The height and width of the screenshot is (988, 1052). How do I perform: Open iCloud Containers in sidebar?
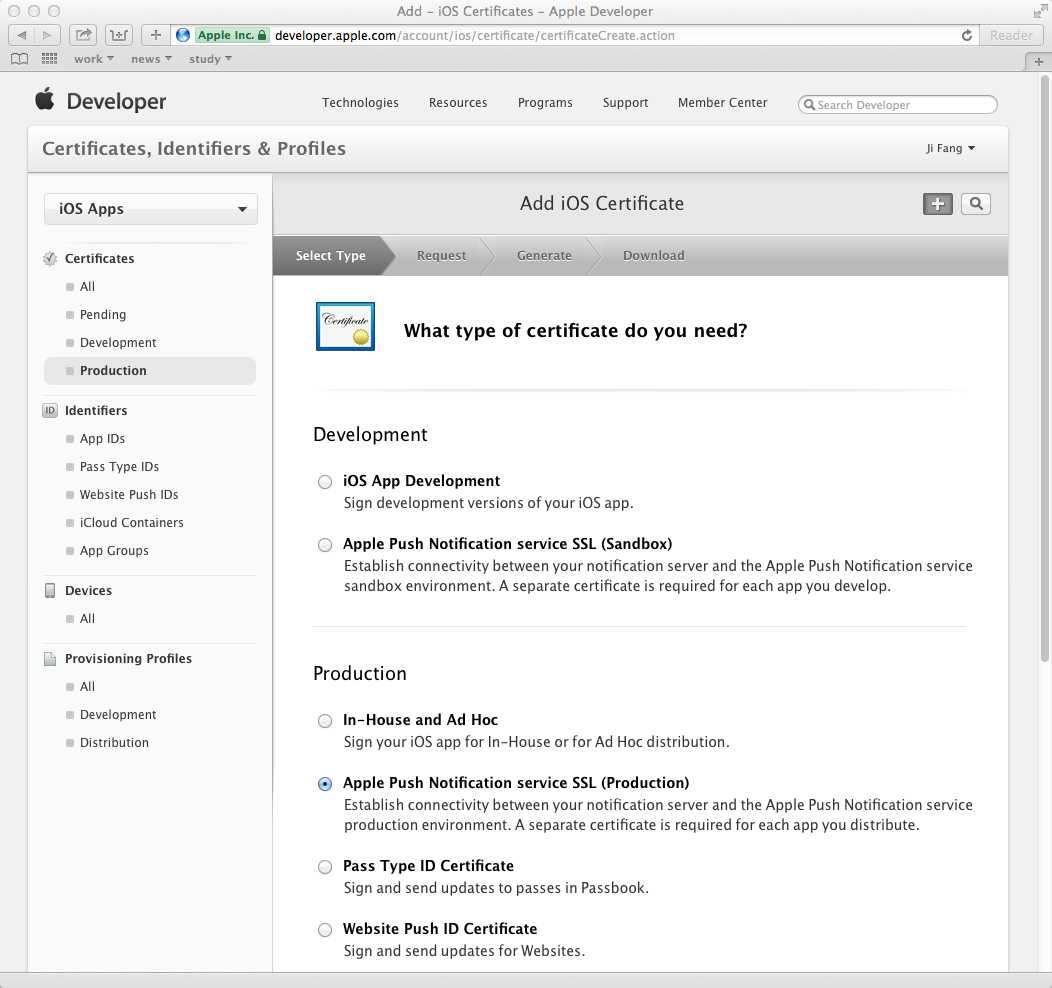tap(132, 523)
